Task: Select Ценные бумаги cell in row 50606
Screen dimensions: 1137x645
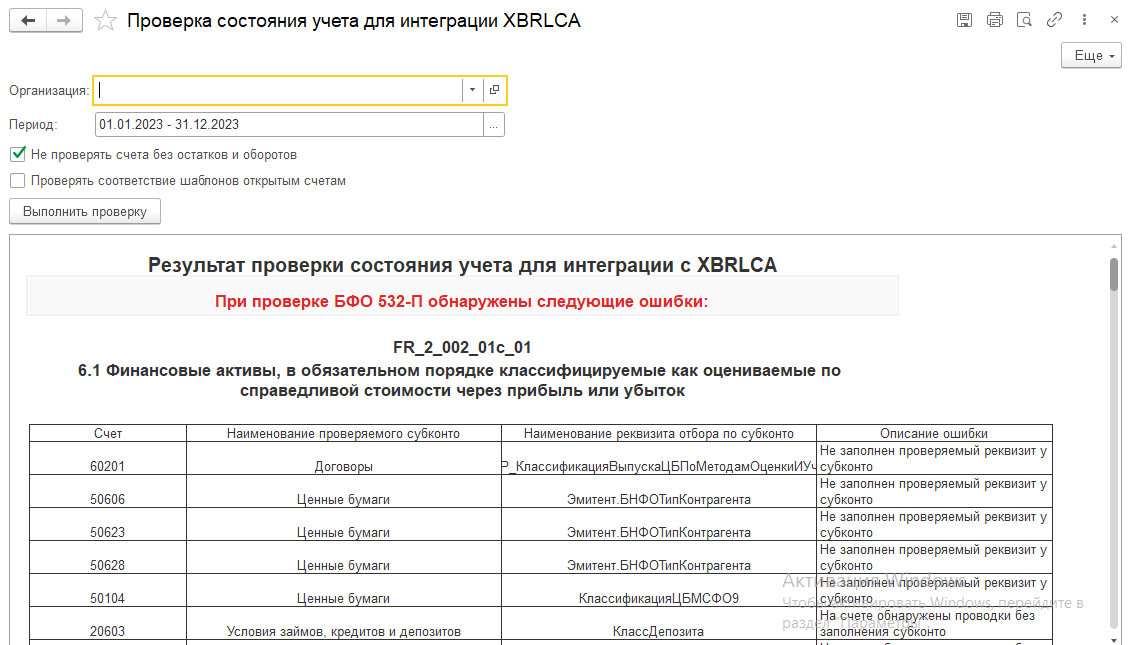Action: pyautogui.click(x=344, y=491)
